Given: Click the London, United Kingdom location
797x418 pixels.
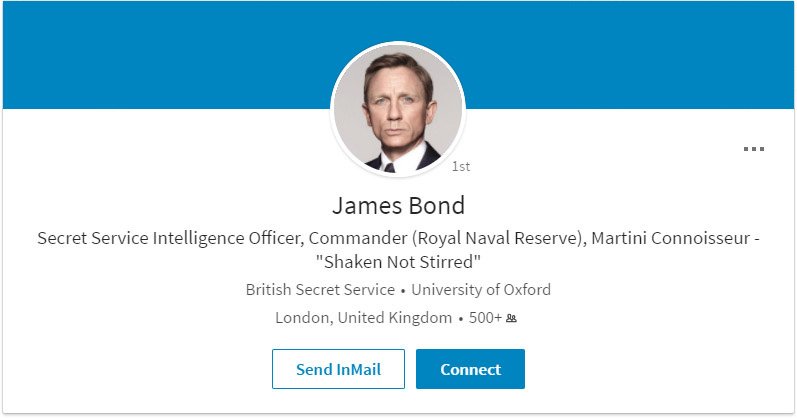Looking at the screenshot, I should pyautogui.click(x=363, y=318).
